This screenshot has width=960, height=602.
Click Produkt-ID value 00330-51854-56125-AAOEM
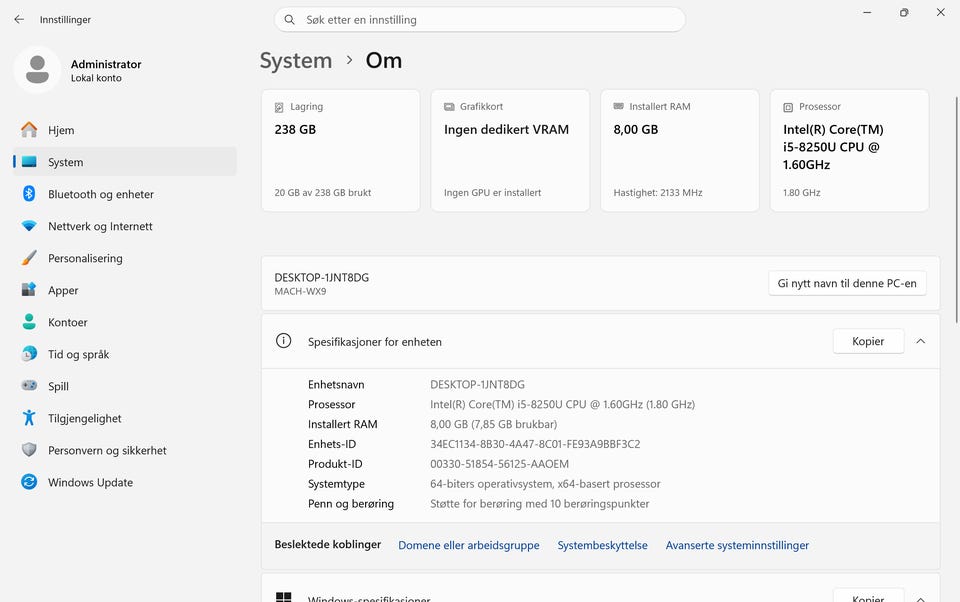coord(500,464)
